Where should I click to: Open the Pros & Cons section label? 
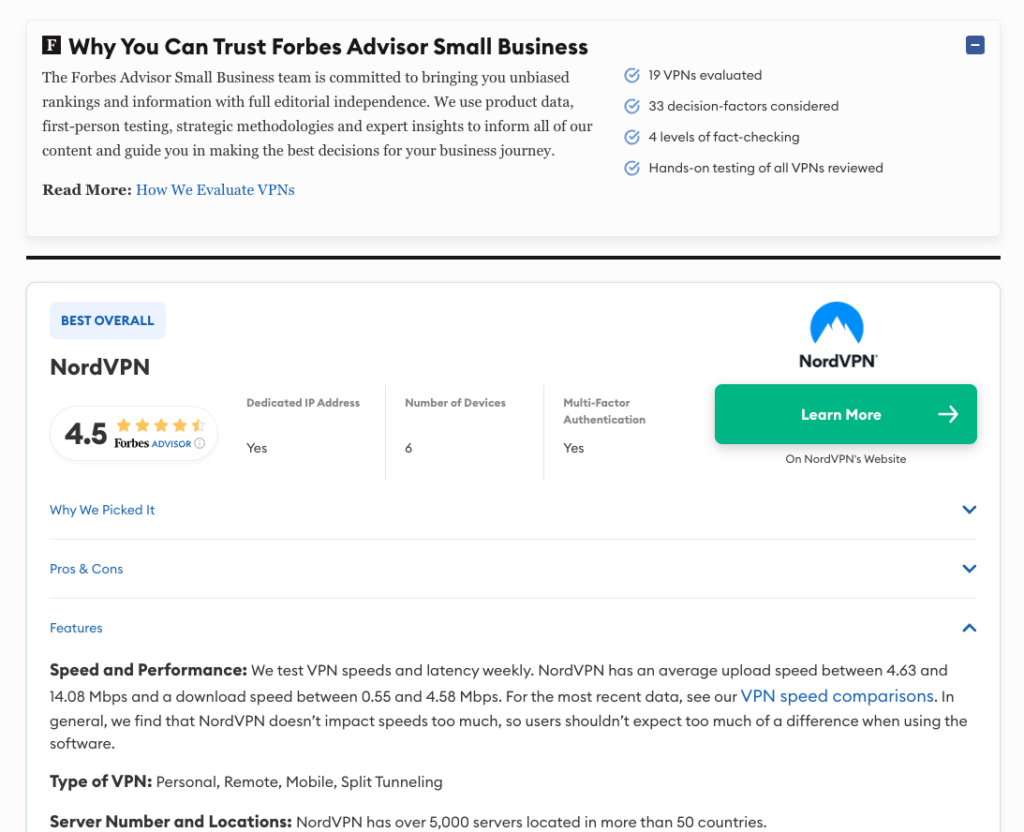pyautogui.click(x=86, y=569)
